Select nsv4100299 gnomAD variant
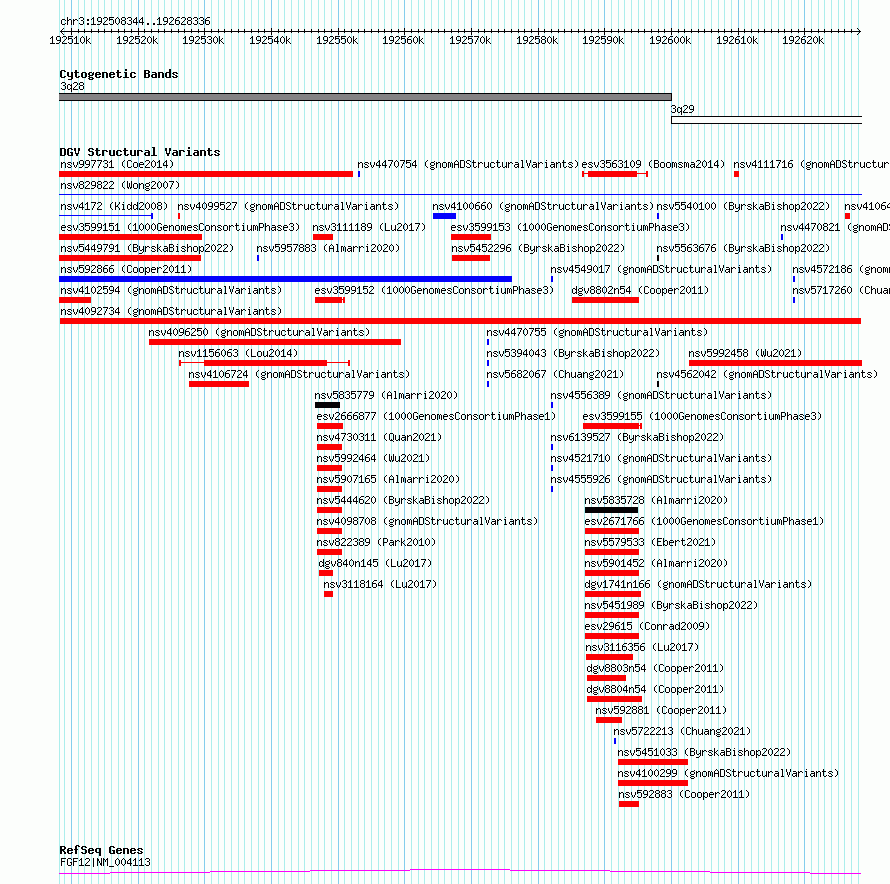Viewport: 890px width, 884px height. (x=728, y=773)
